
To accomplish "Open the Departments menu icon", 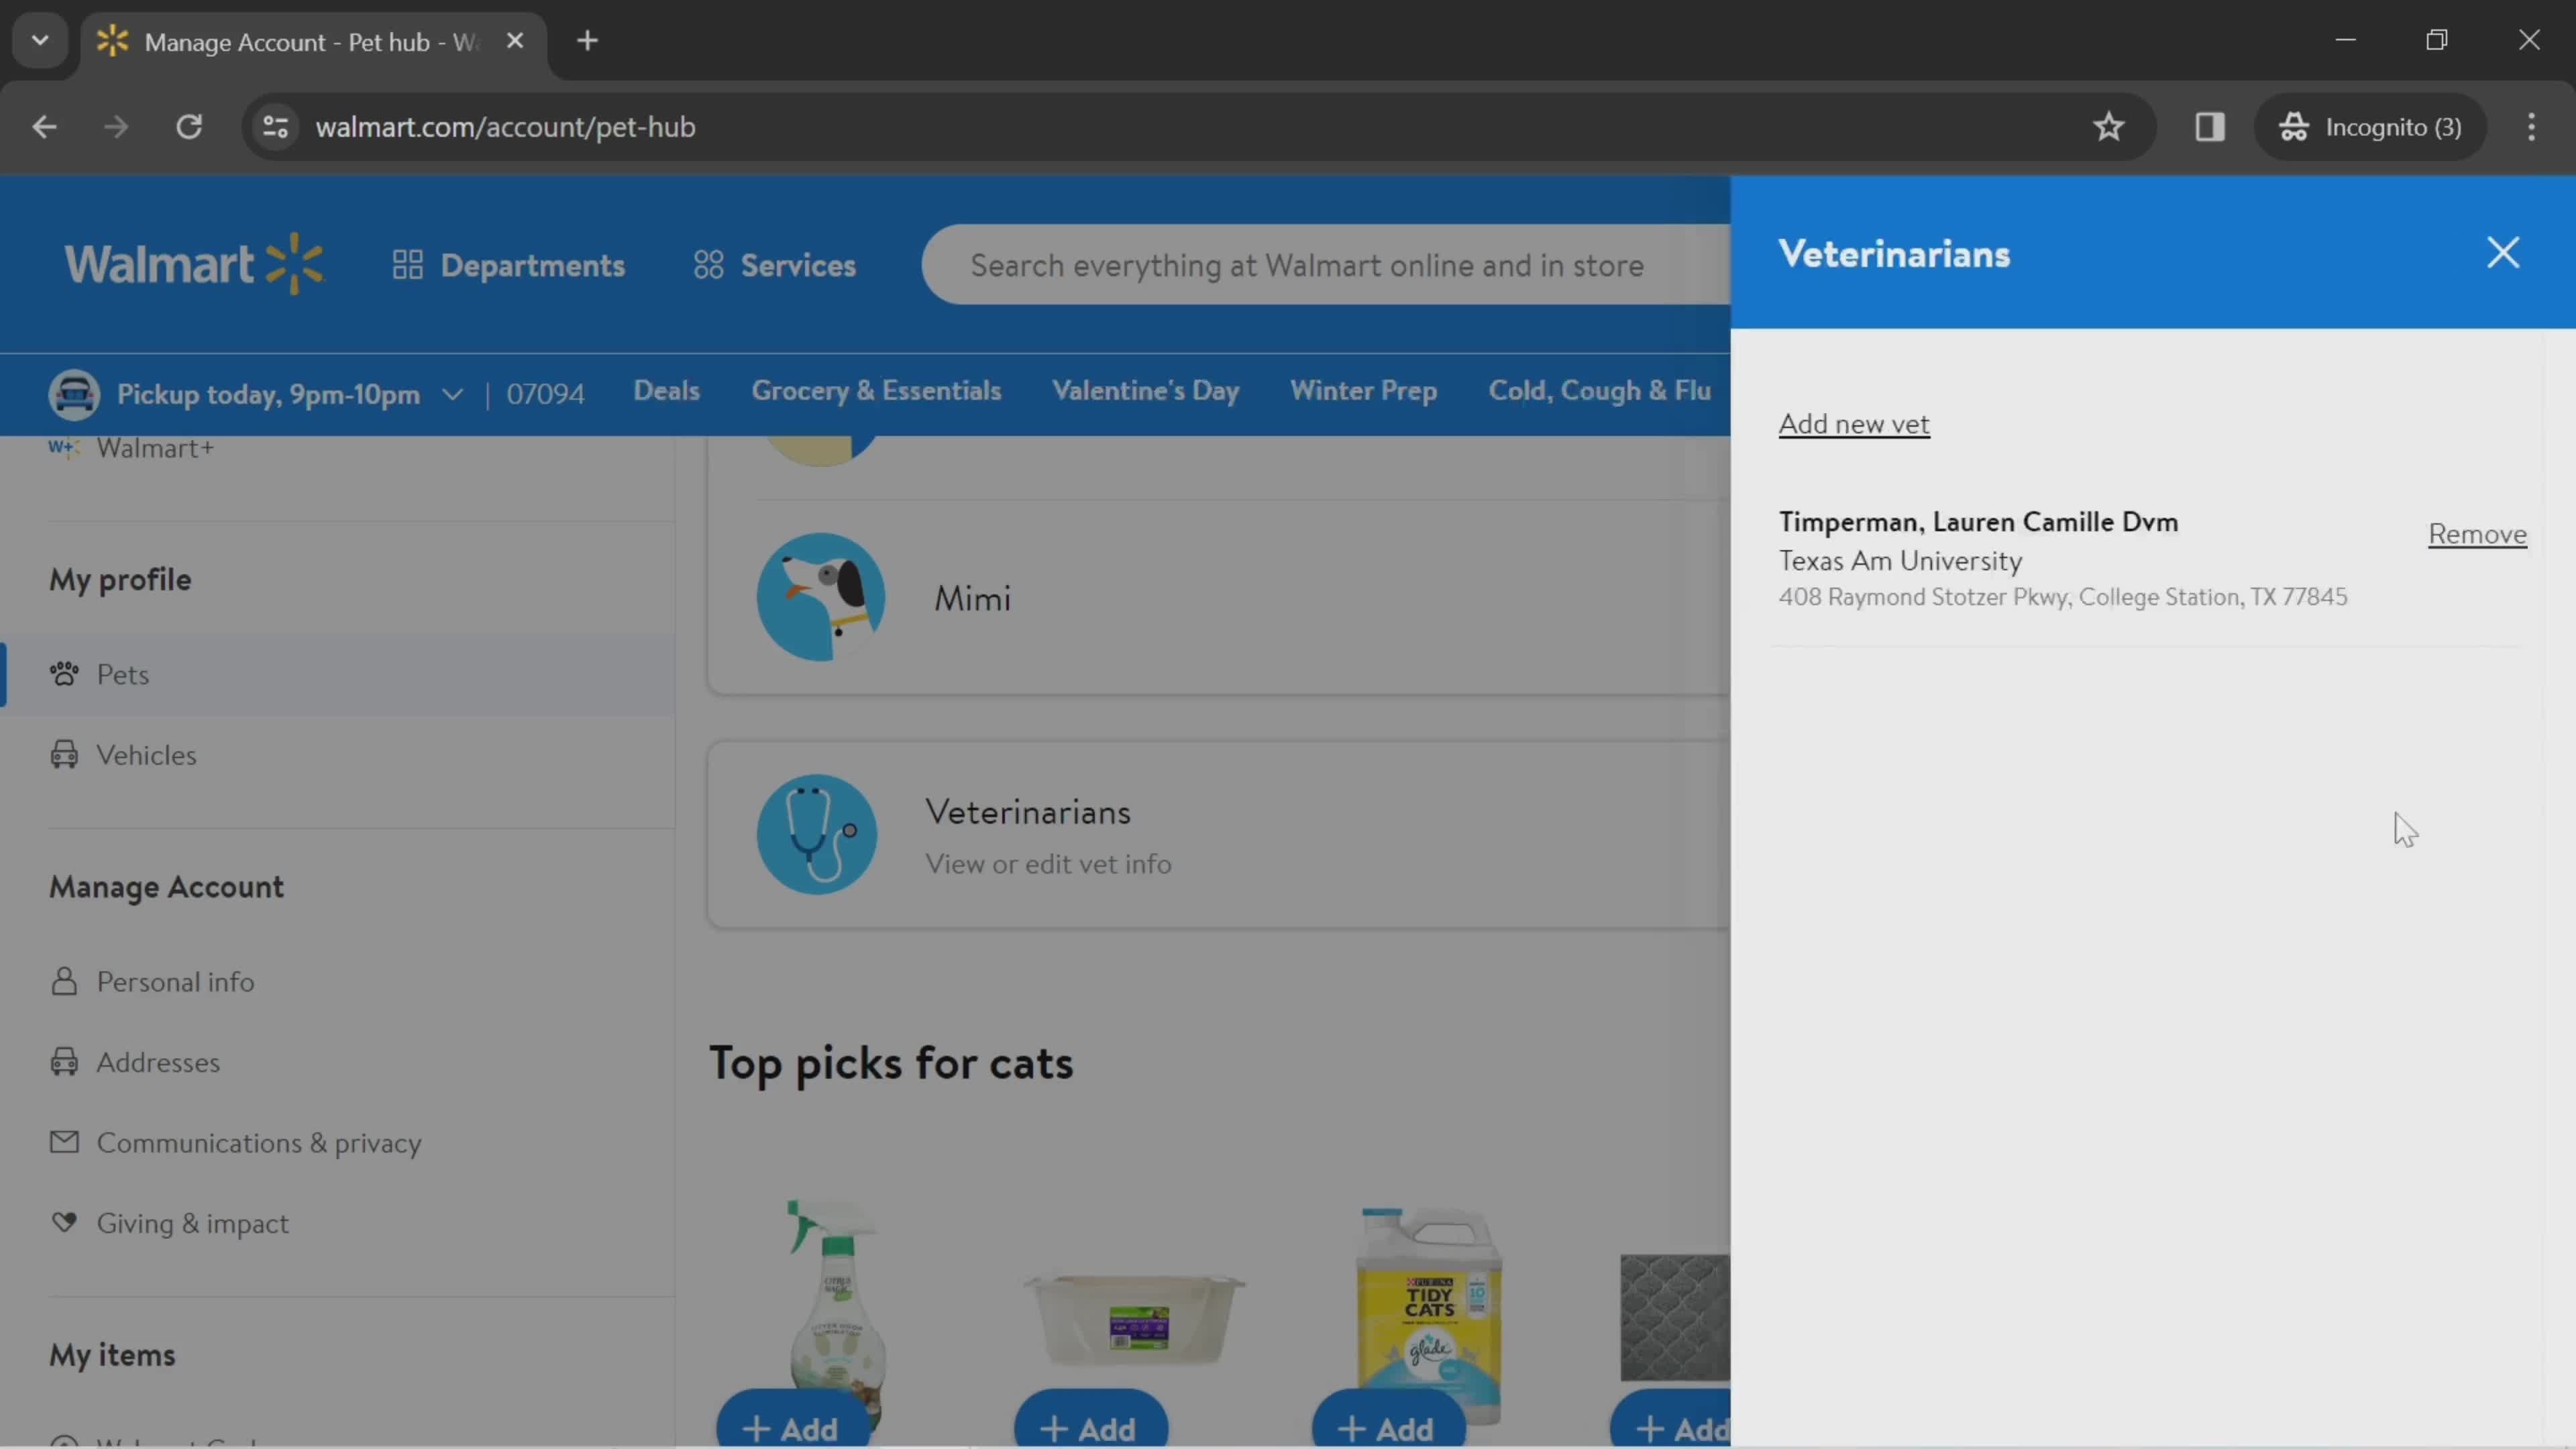I will coord(409,266).
